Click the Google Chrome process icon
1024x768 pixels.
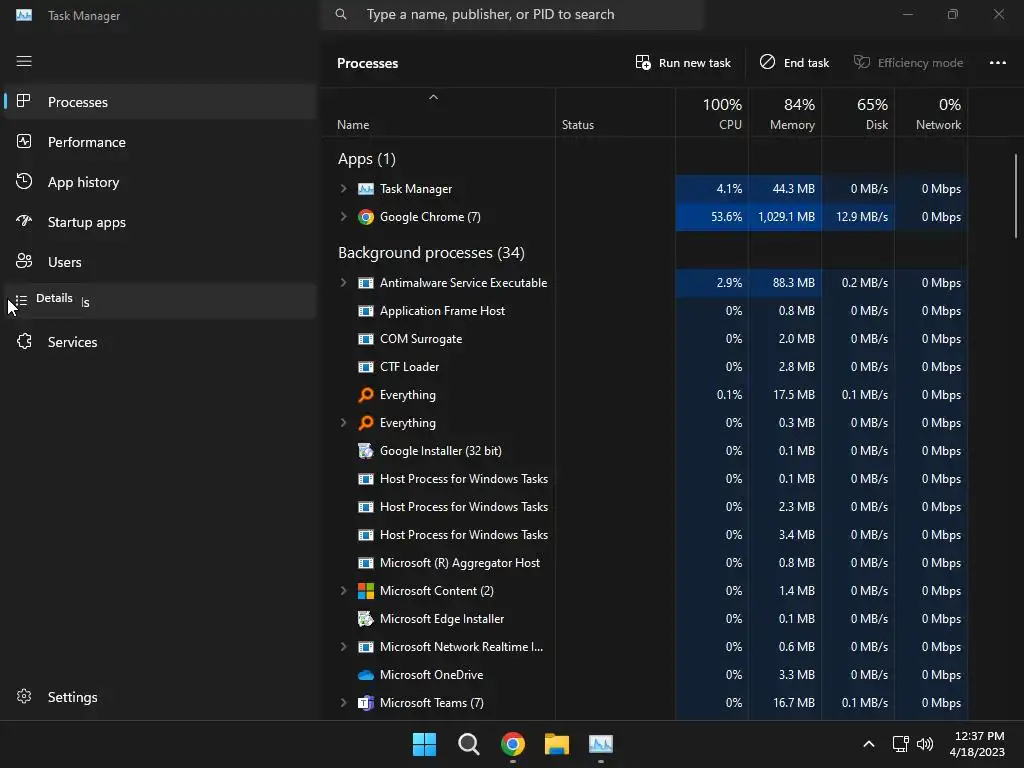366,217
